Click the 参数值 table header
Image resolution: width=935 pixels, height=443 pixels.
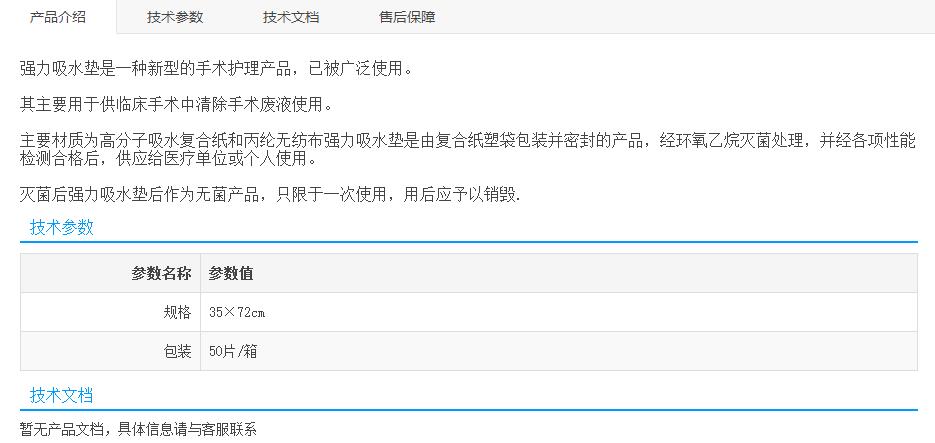(231, 273)
